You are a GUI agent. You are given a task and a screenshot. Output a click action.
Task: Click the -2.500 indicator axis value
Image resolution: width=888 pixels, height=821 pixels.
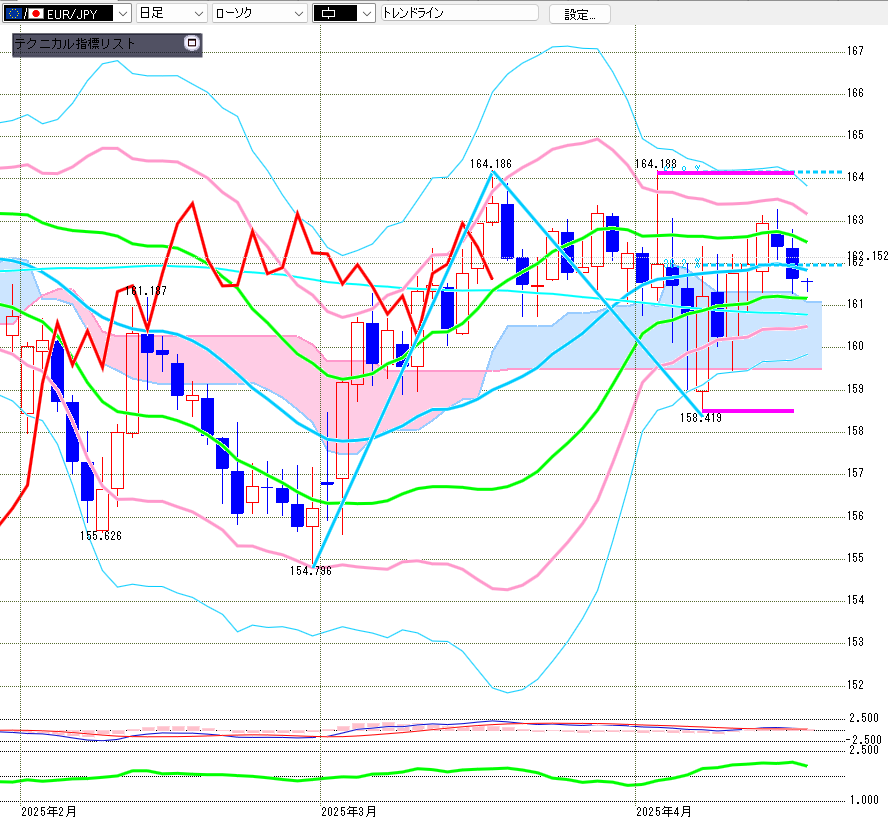(x=864, y=739)
